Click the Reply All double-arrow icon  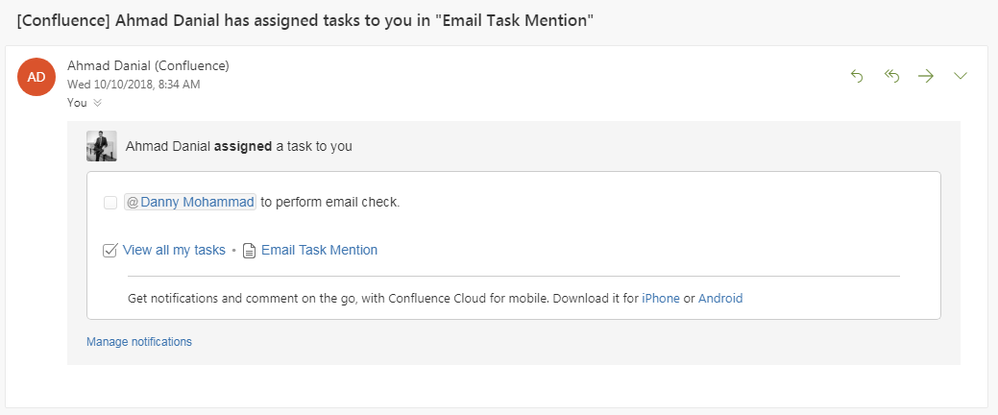(892, 76)
